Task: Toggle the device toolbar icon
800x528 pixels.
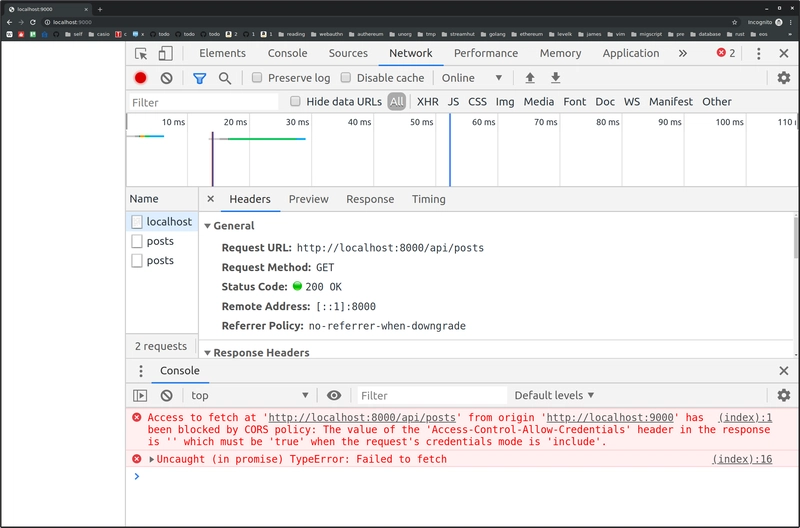Action: [165, 54]
